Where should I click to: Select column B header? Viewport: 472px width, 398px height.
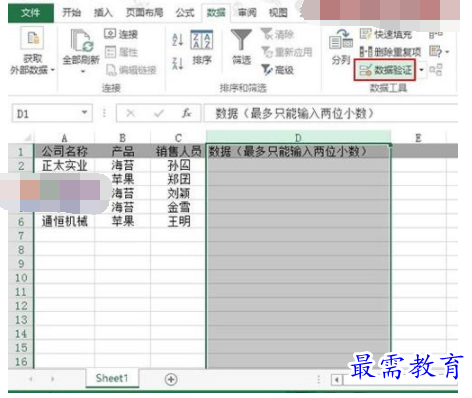(x=122, y=138)
